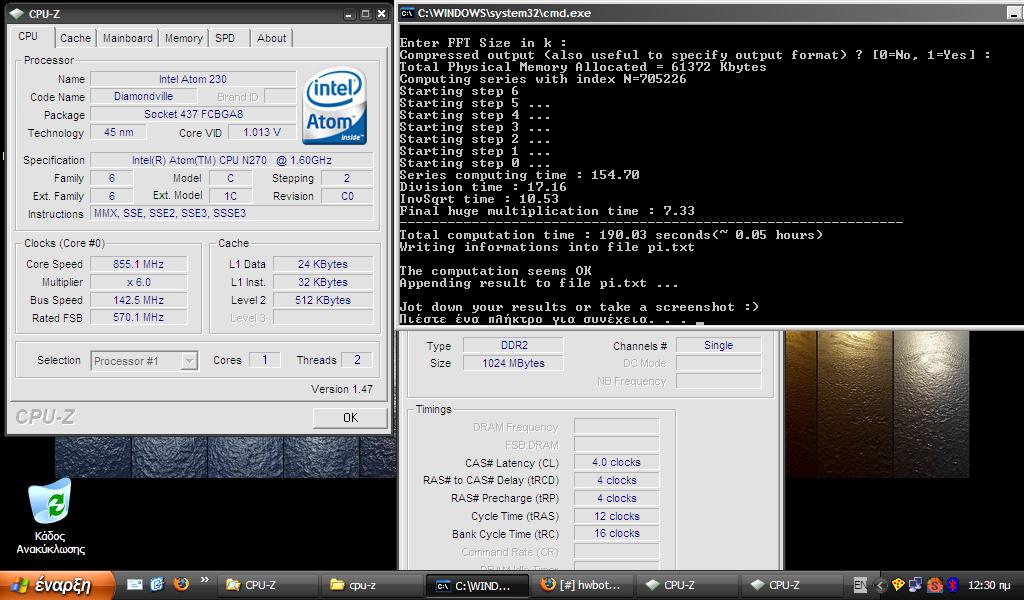Launch Internet Explorer quick launch icon
Screen dimensions: 1024x600
pos(157,584)
